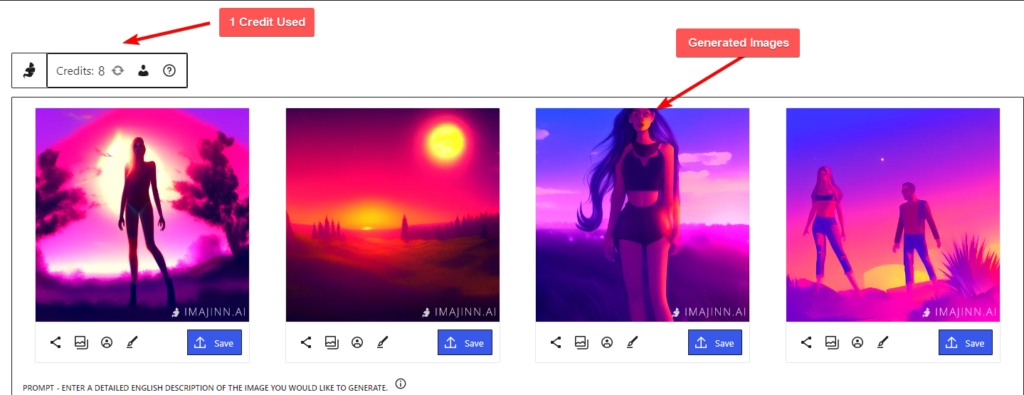Save the red sunset landscape image
The height and width of the screenshot is (395, 1024).
coord(465,343)
